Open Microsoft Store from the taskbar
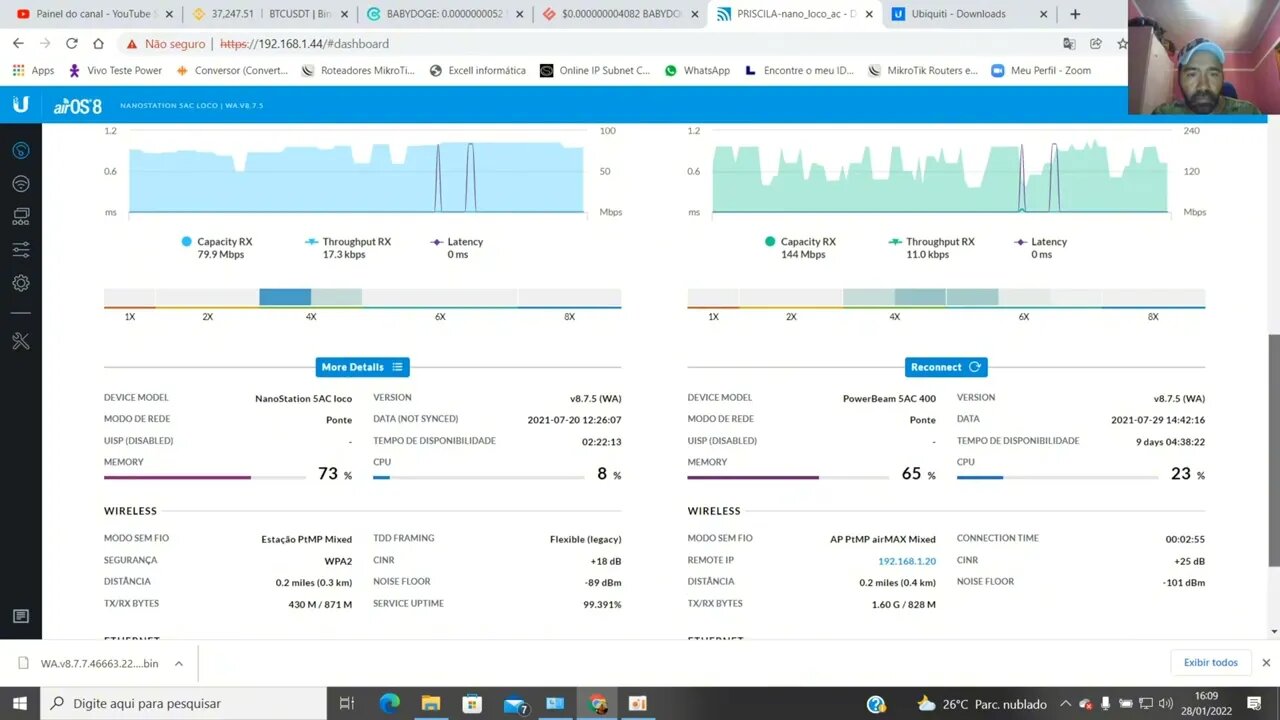Screen dimensions: 1280x720 pyautogui.click(x=472, y=703)
